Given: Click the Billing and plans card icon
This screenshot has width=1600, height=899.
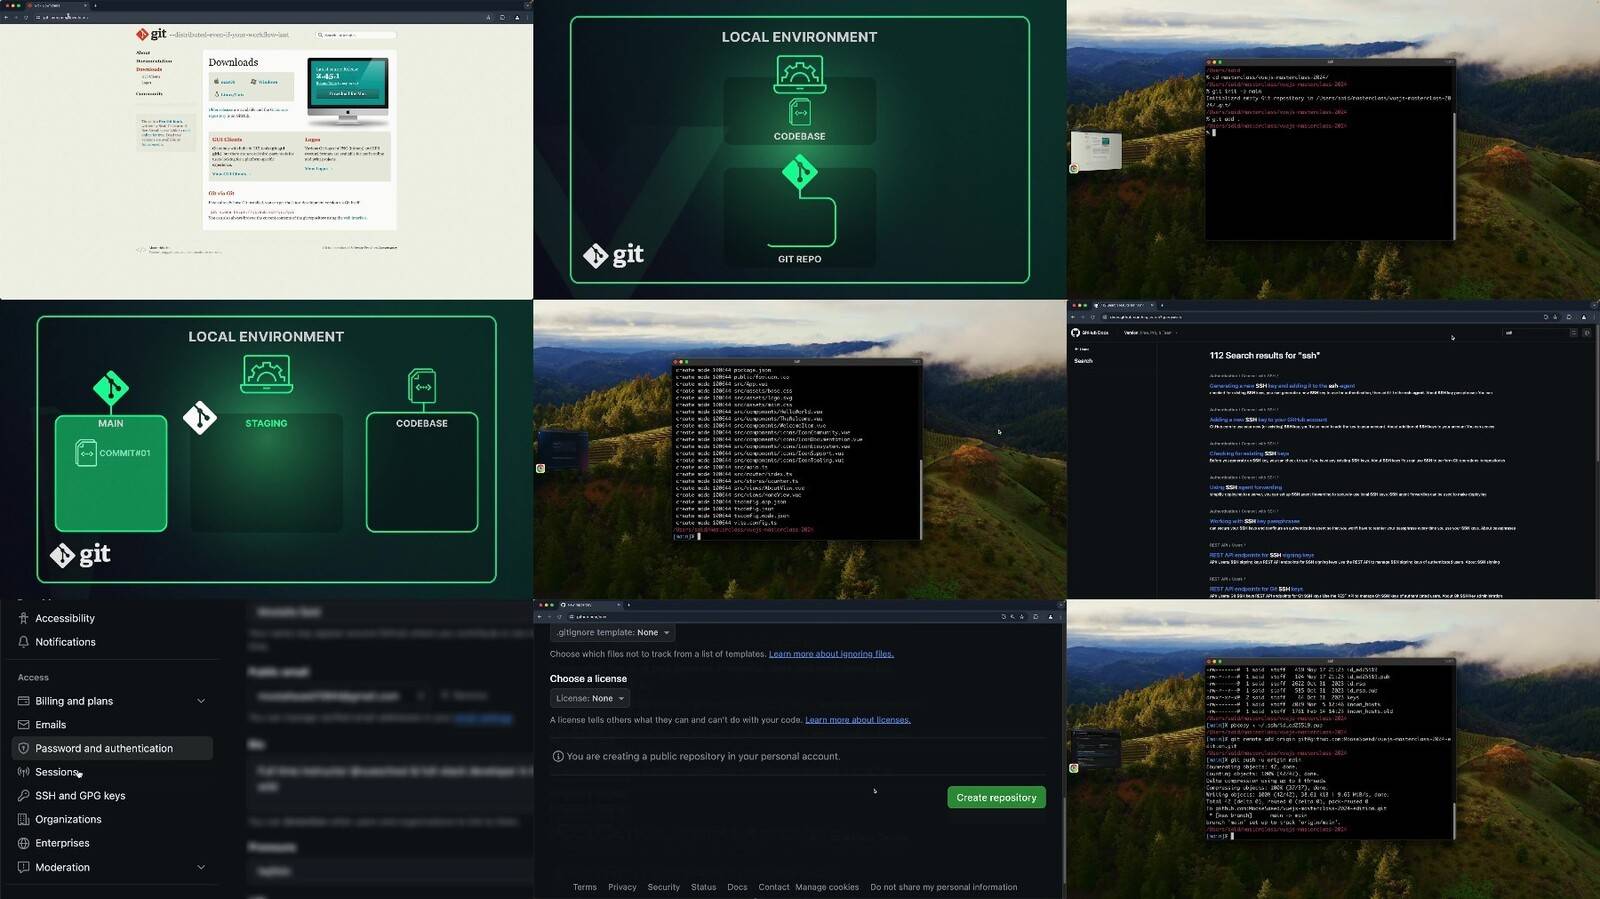Looking at the screenshot, I should tap(23, 701).
